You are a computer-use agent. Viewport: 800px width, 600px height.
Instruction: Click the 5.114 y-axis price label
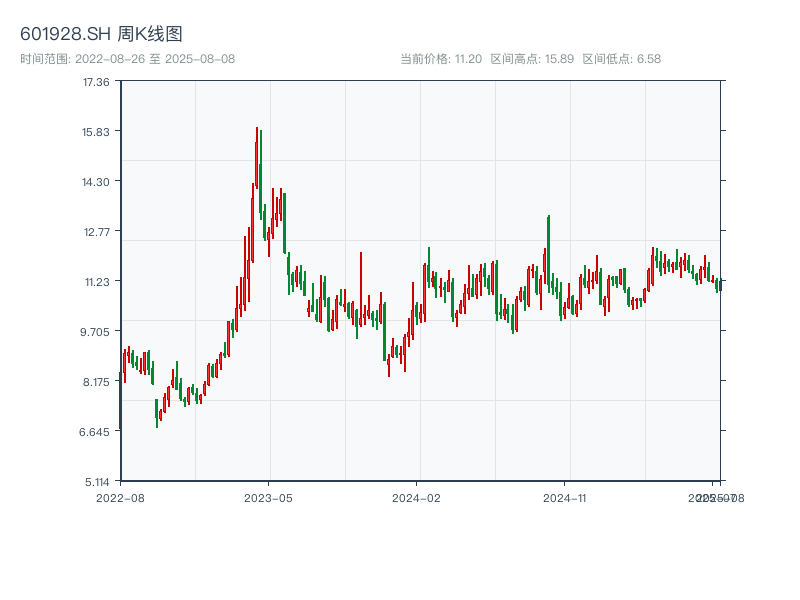[x=96, y=481]
